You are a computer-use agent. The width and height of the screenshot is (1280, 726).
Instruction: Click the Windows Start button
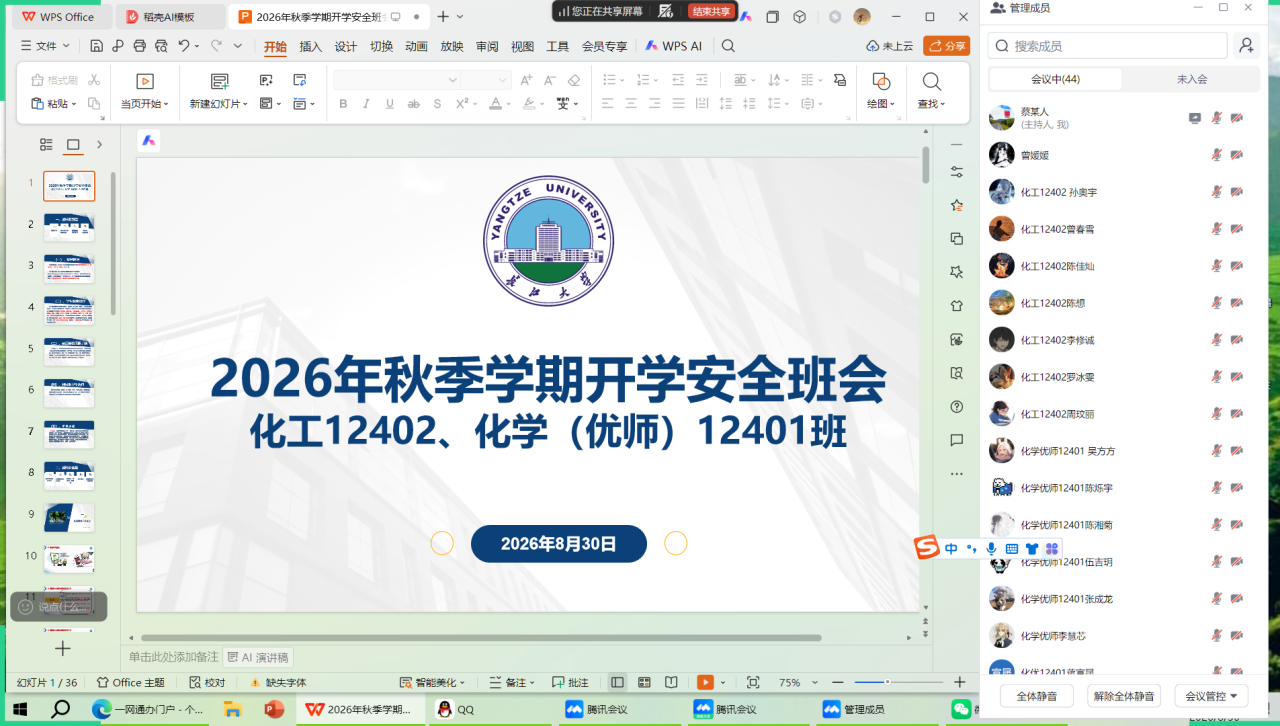pyautogui.click(x=21, y=709)
